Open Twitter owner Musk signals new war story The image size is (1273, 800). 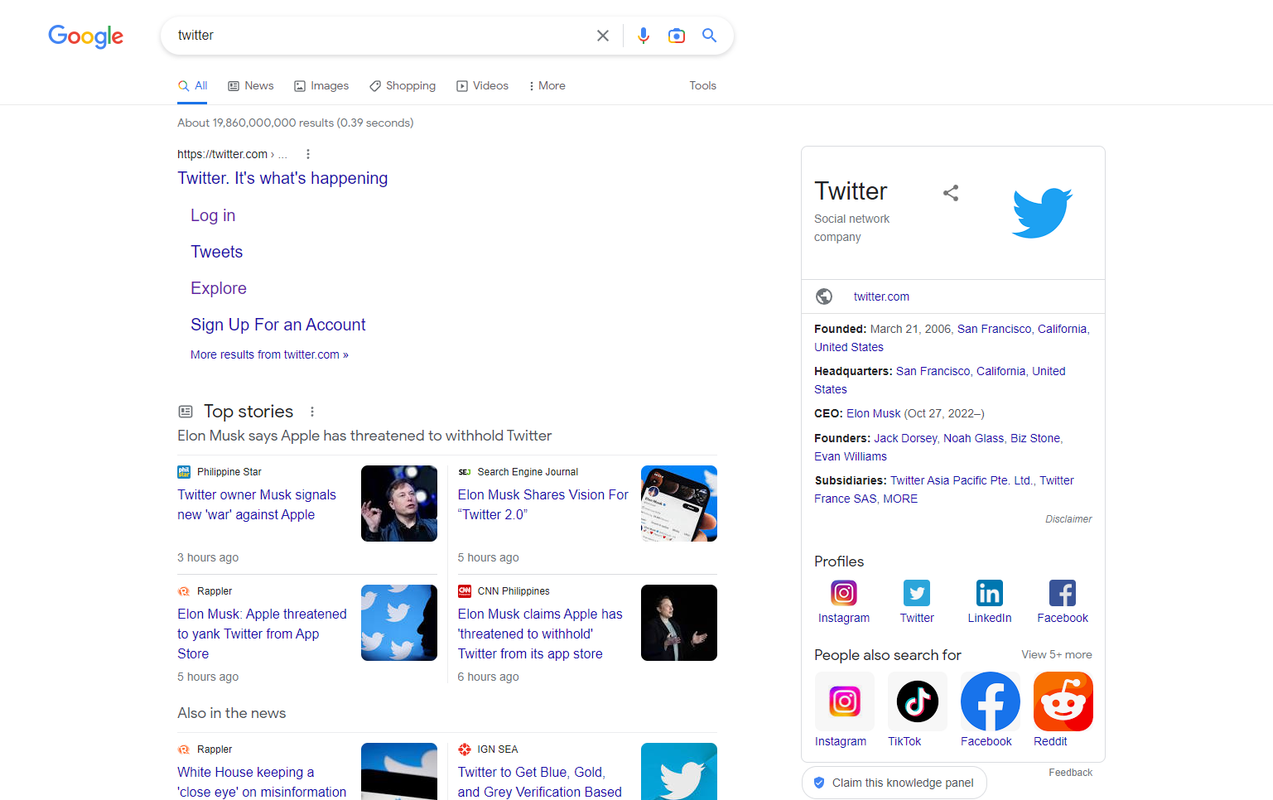[x=257, y=505]
